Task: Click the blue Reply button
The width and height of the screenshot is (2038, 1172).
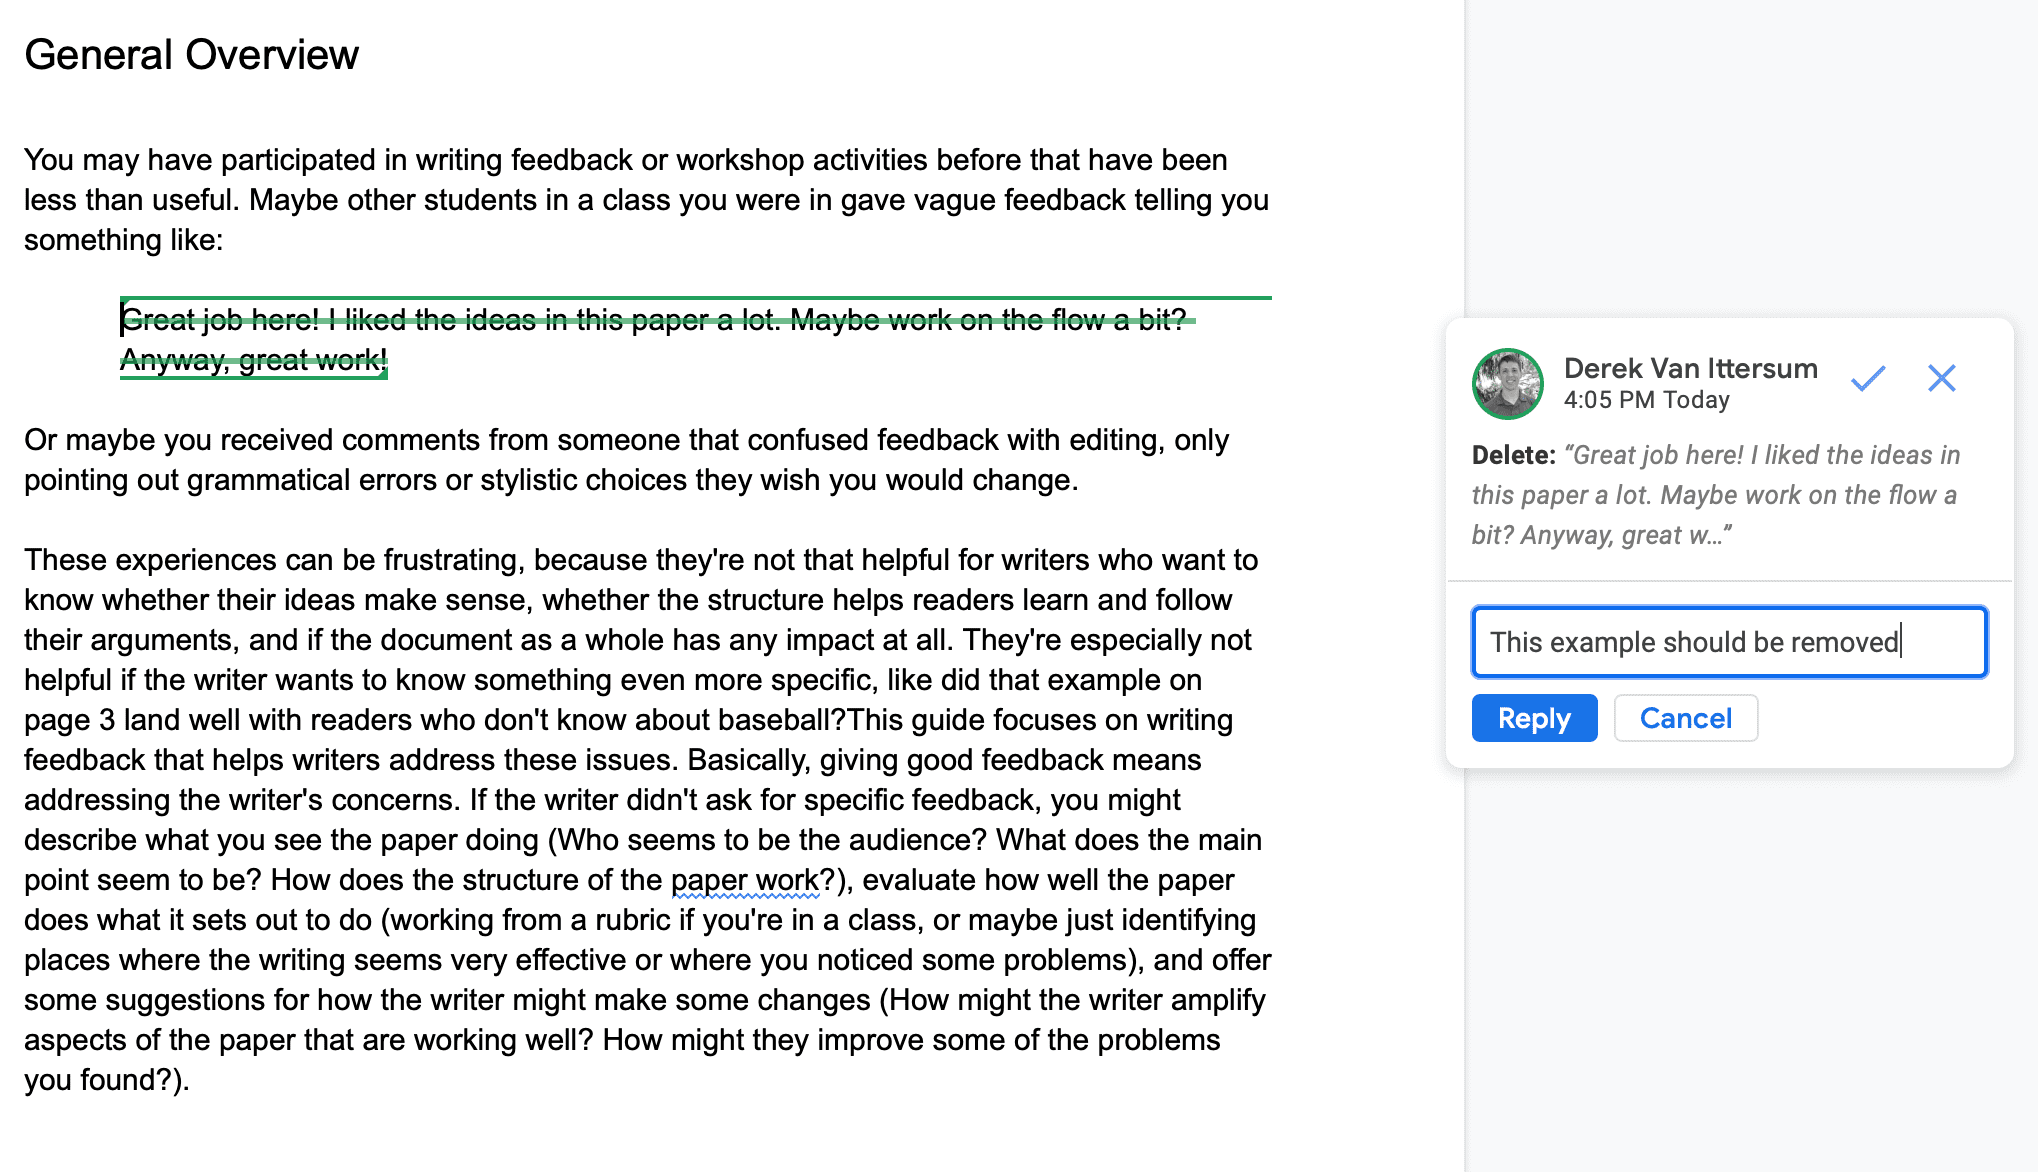Action: (x=1534, y=718)
